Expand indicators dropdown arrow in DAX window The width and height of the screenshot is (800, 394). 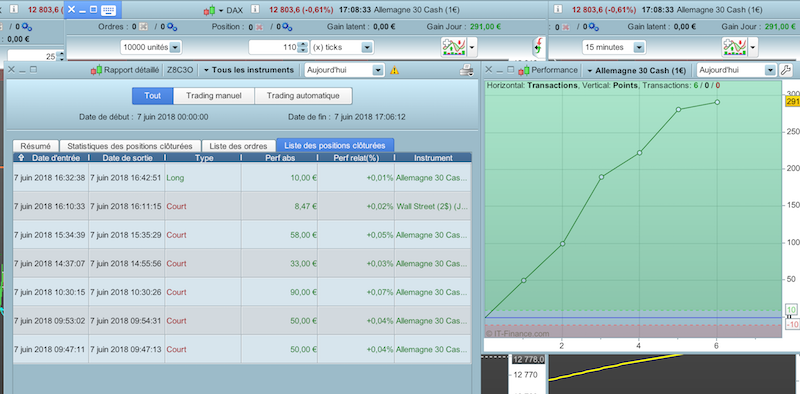pos(471,47)
